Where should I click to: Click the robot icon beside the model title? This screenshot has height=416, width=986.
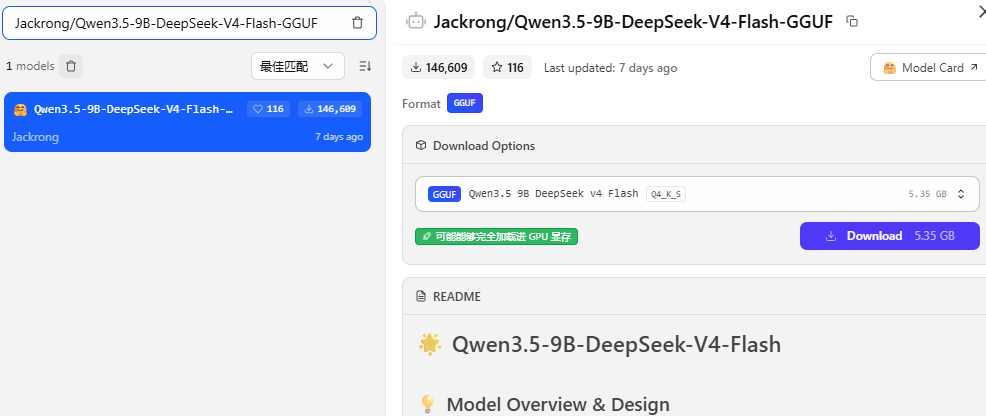click(416, 22)
